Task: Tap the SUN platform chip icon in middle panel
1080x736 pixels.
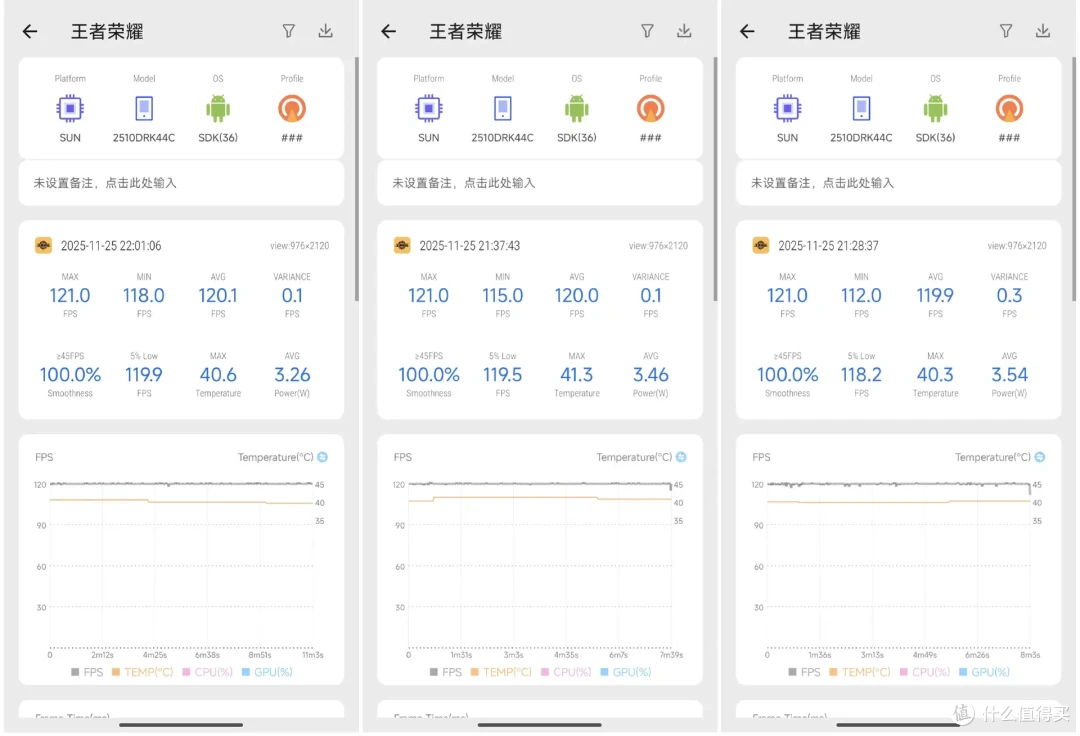Action: click(x=428, y=108)
